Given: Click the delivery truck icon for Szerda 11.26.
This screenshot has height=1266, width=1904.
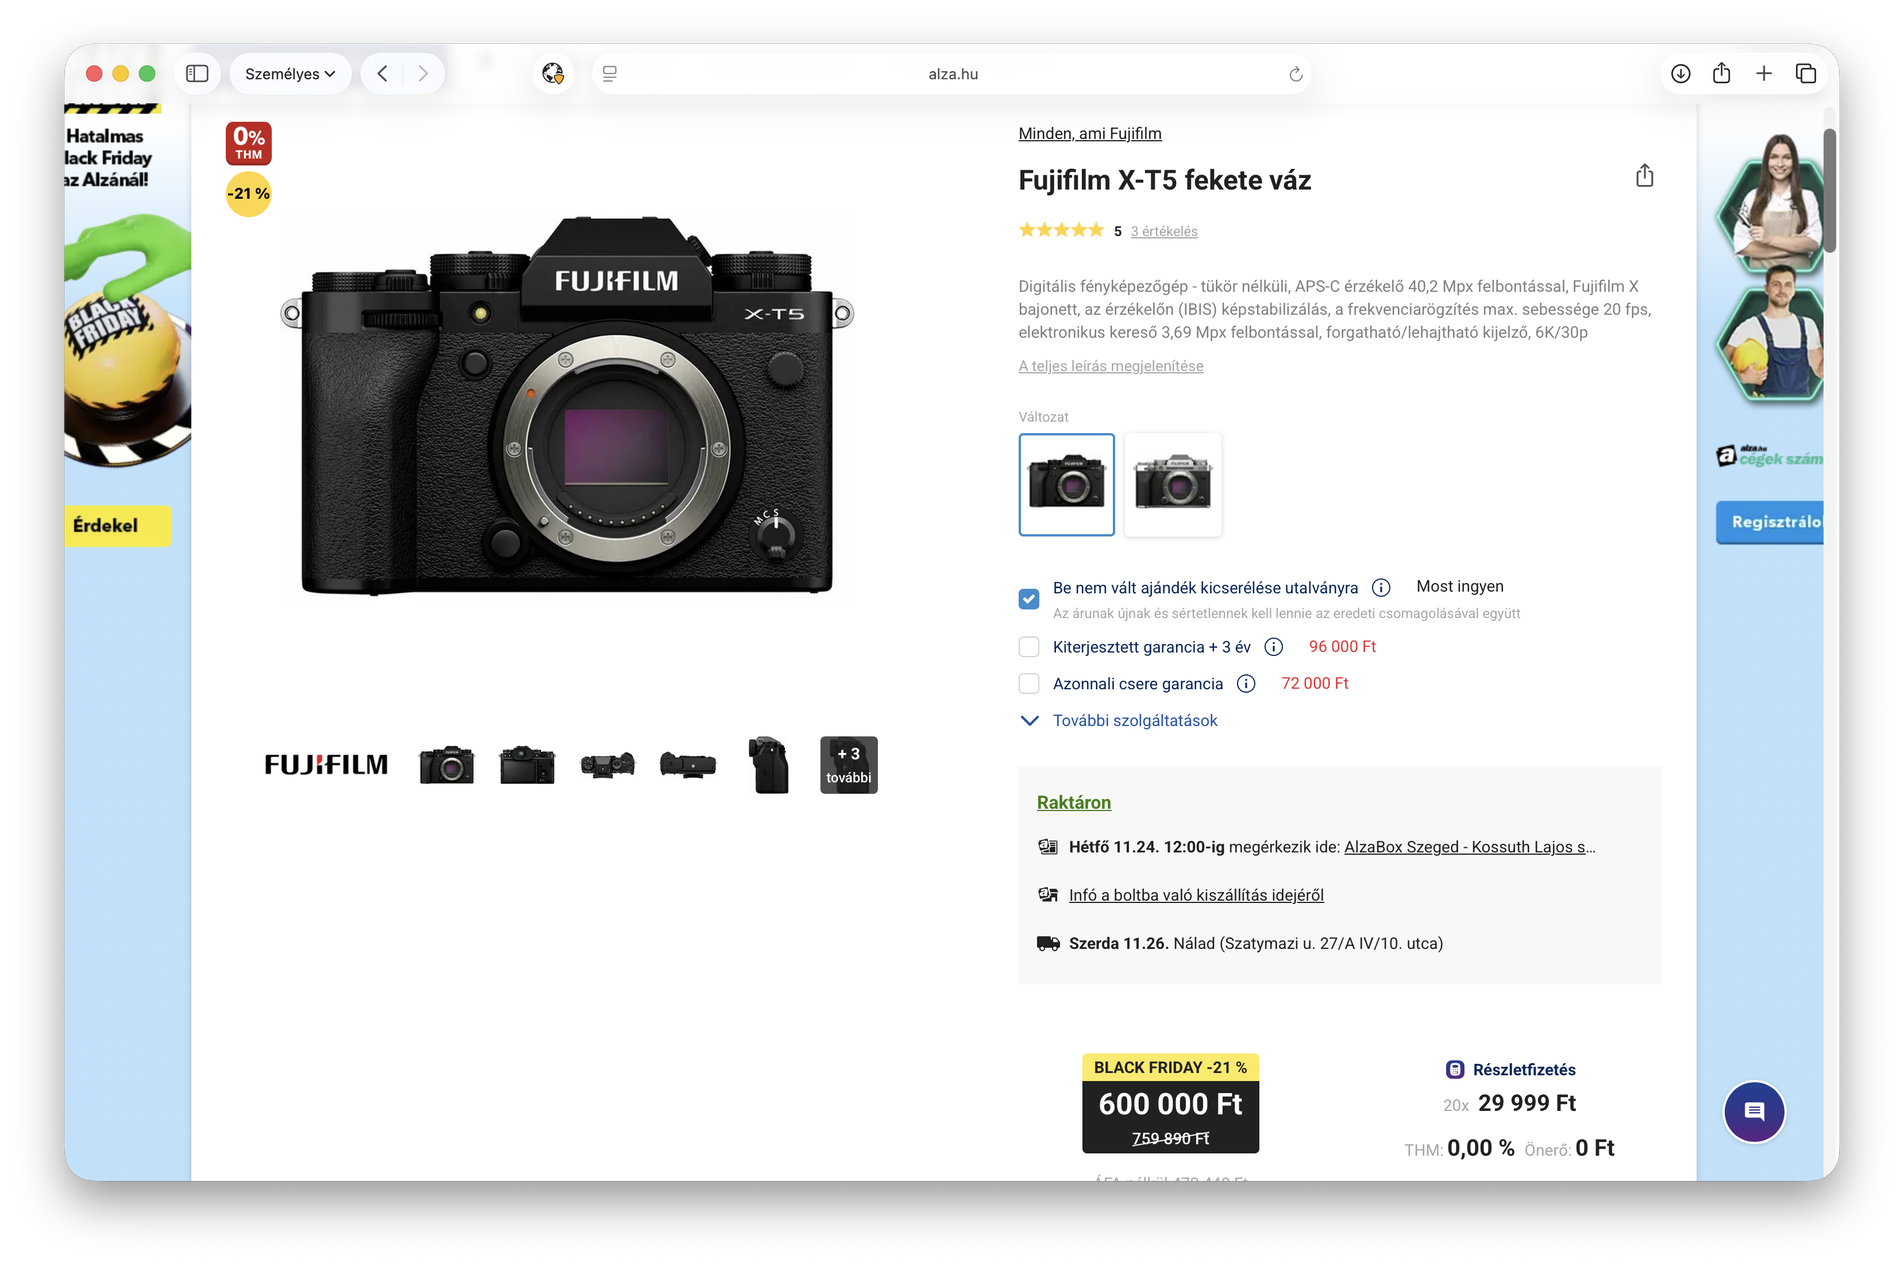Looking at the screenshot, I should pos(1048,944).
